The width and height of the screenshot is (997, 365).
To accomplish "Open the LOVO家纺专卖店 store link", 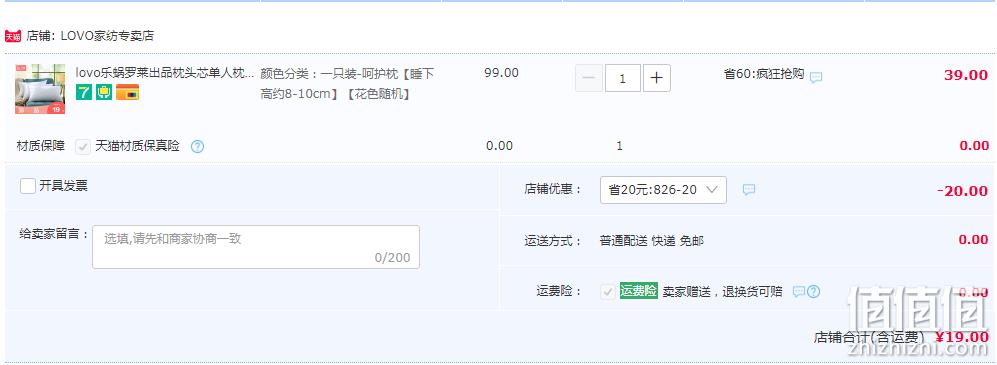I will pyautogui.click(x=107, y=36).
